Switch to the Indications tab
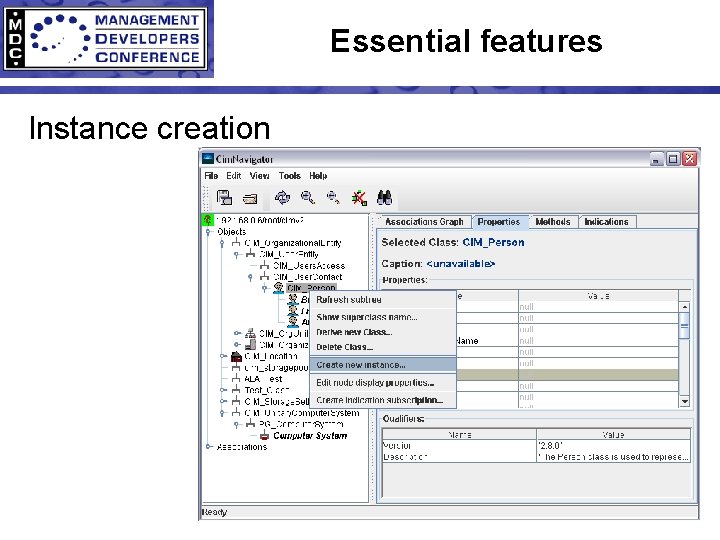This screenshot has height=540, width=720. pyautogui.click(x=607, y=222)
